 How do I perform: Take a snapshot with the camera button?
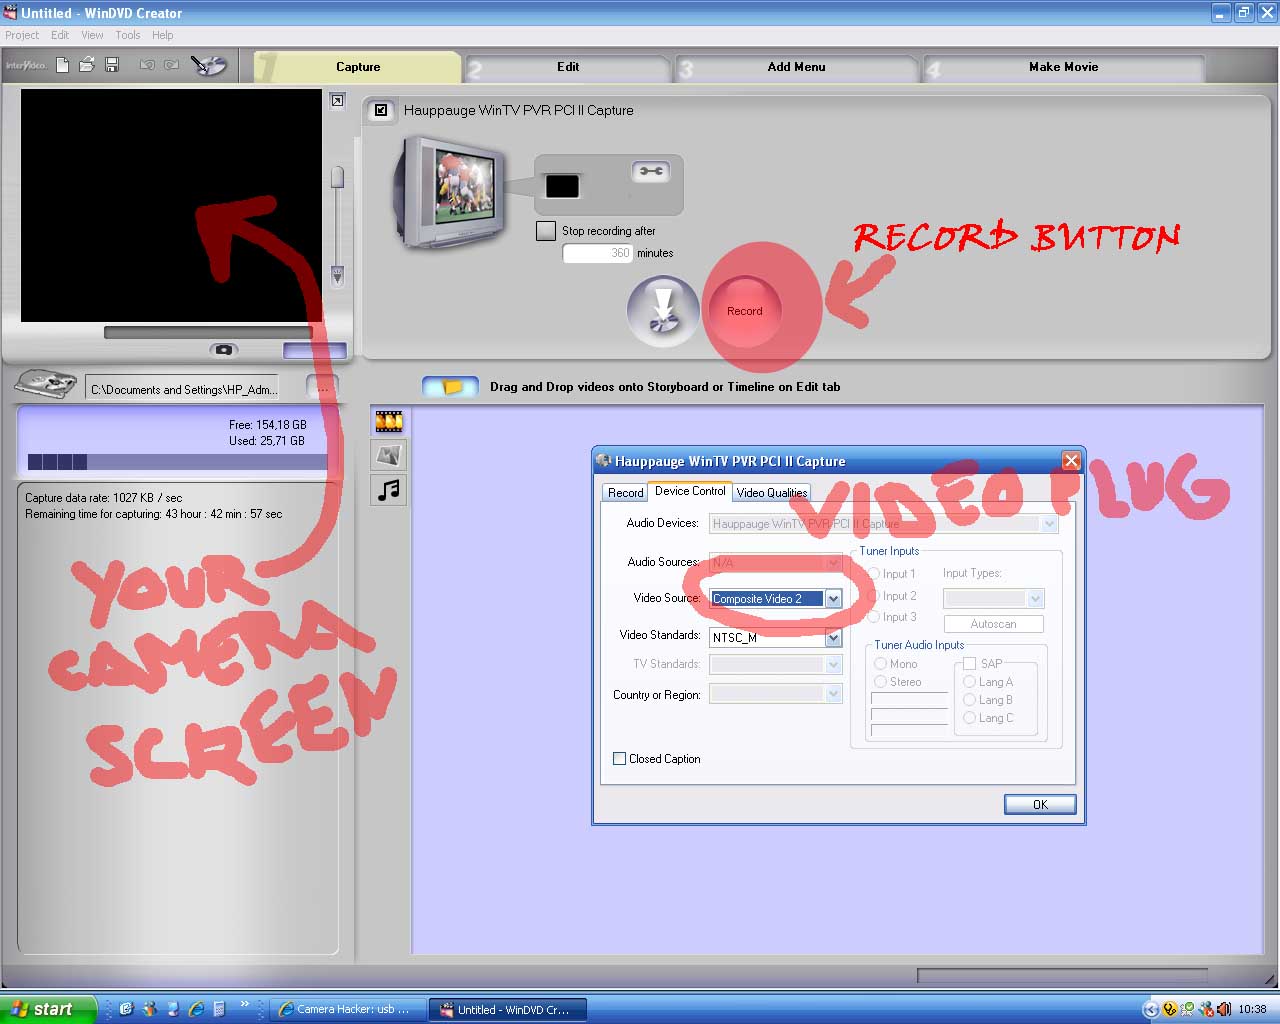tap(224, 350)
